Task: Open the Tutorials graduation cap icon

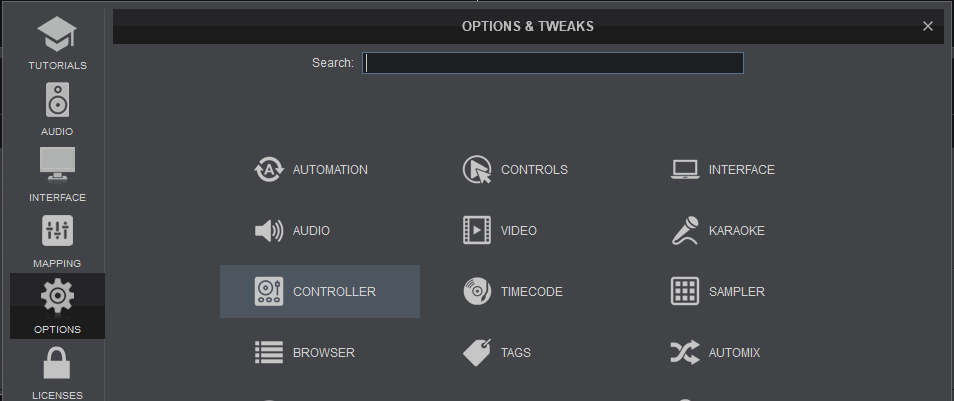Action: [x=57, y=35]
